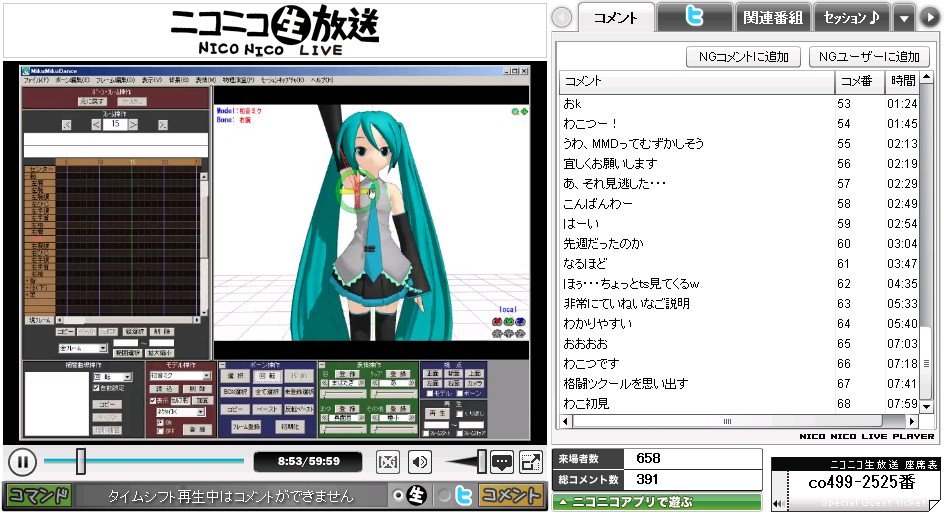The height and width of the screenshot is (516, 944).
Task: Click the eye morph slider in the 表情操作 panel
Action: [x=344, y=394]
